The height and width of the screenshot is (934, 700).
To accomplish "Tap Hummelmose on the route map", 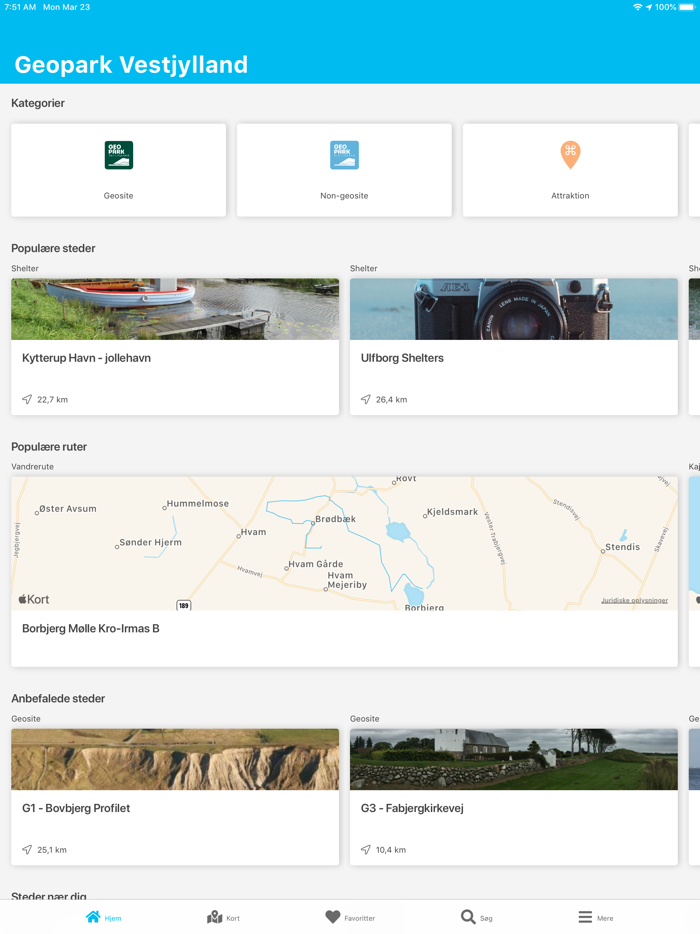I will point(198,503).
